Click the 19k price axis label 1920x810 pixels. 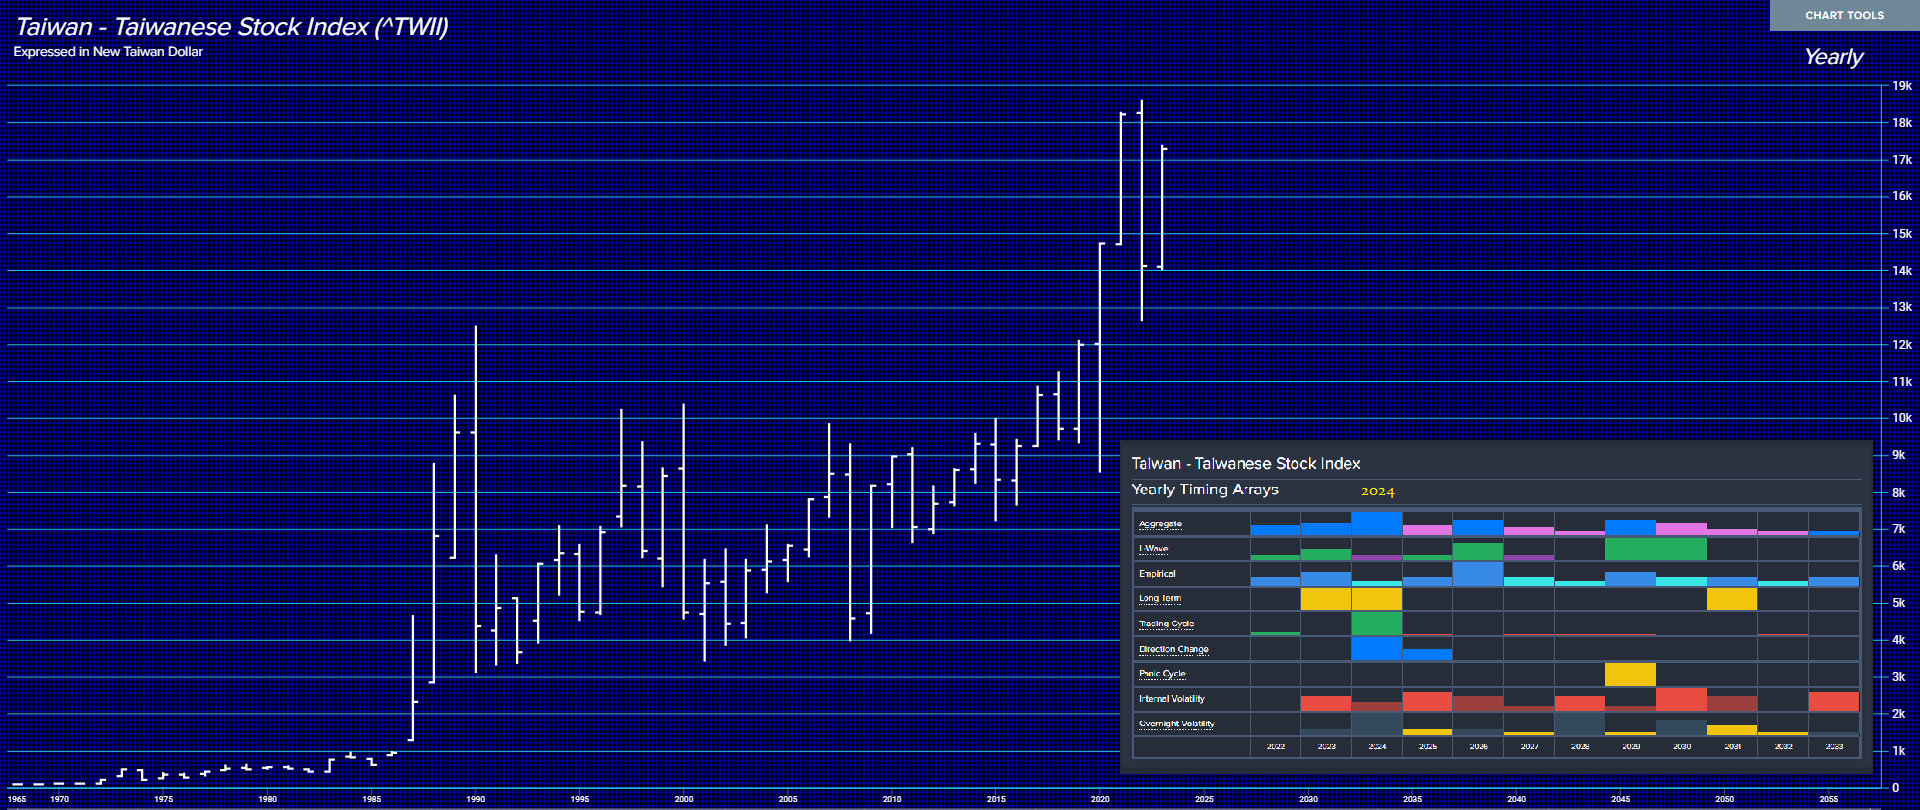click(x=1901, y=86)
